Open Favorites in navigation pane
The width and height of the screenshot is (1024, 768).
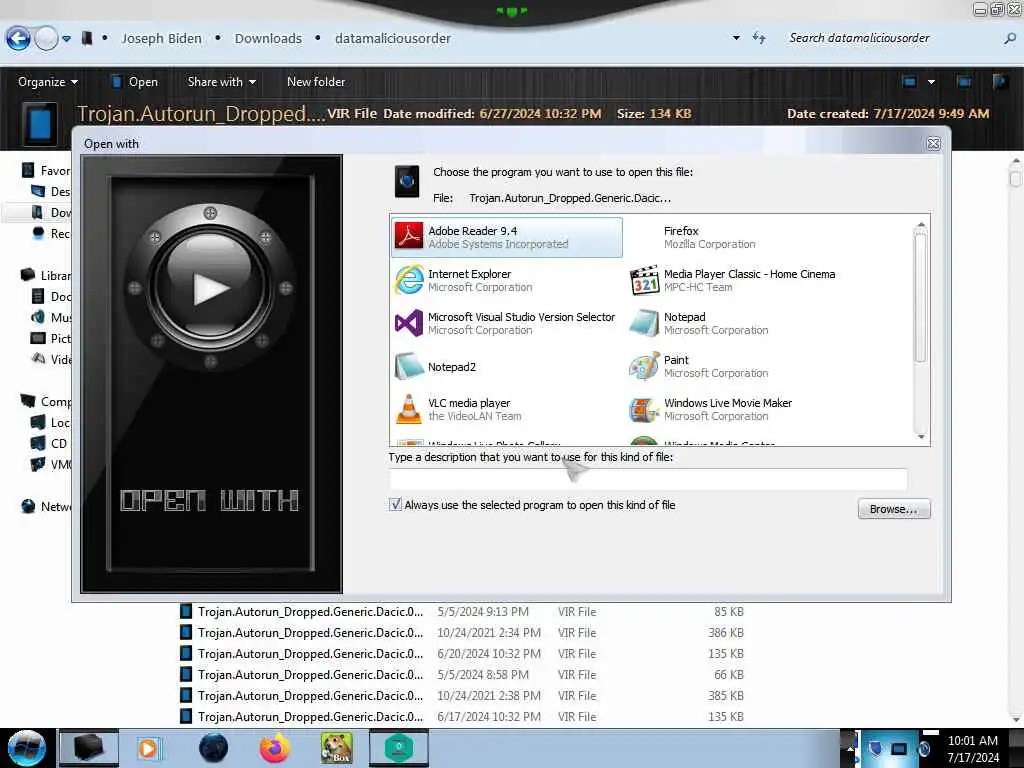(x=46, y=170)
